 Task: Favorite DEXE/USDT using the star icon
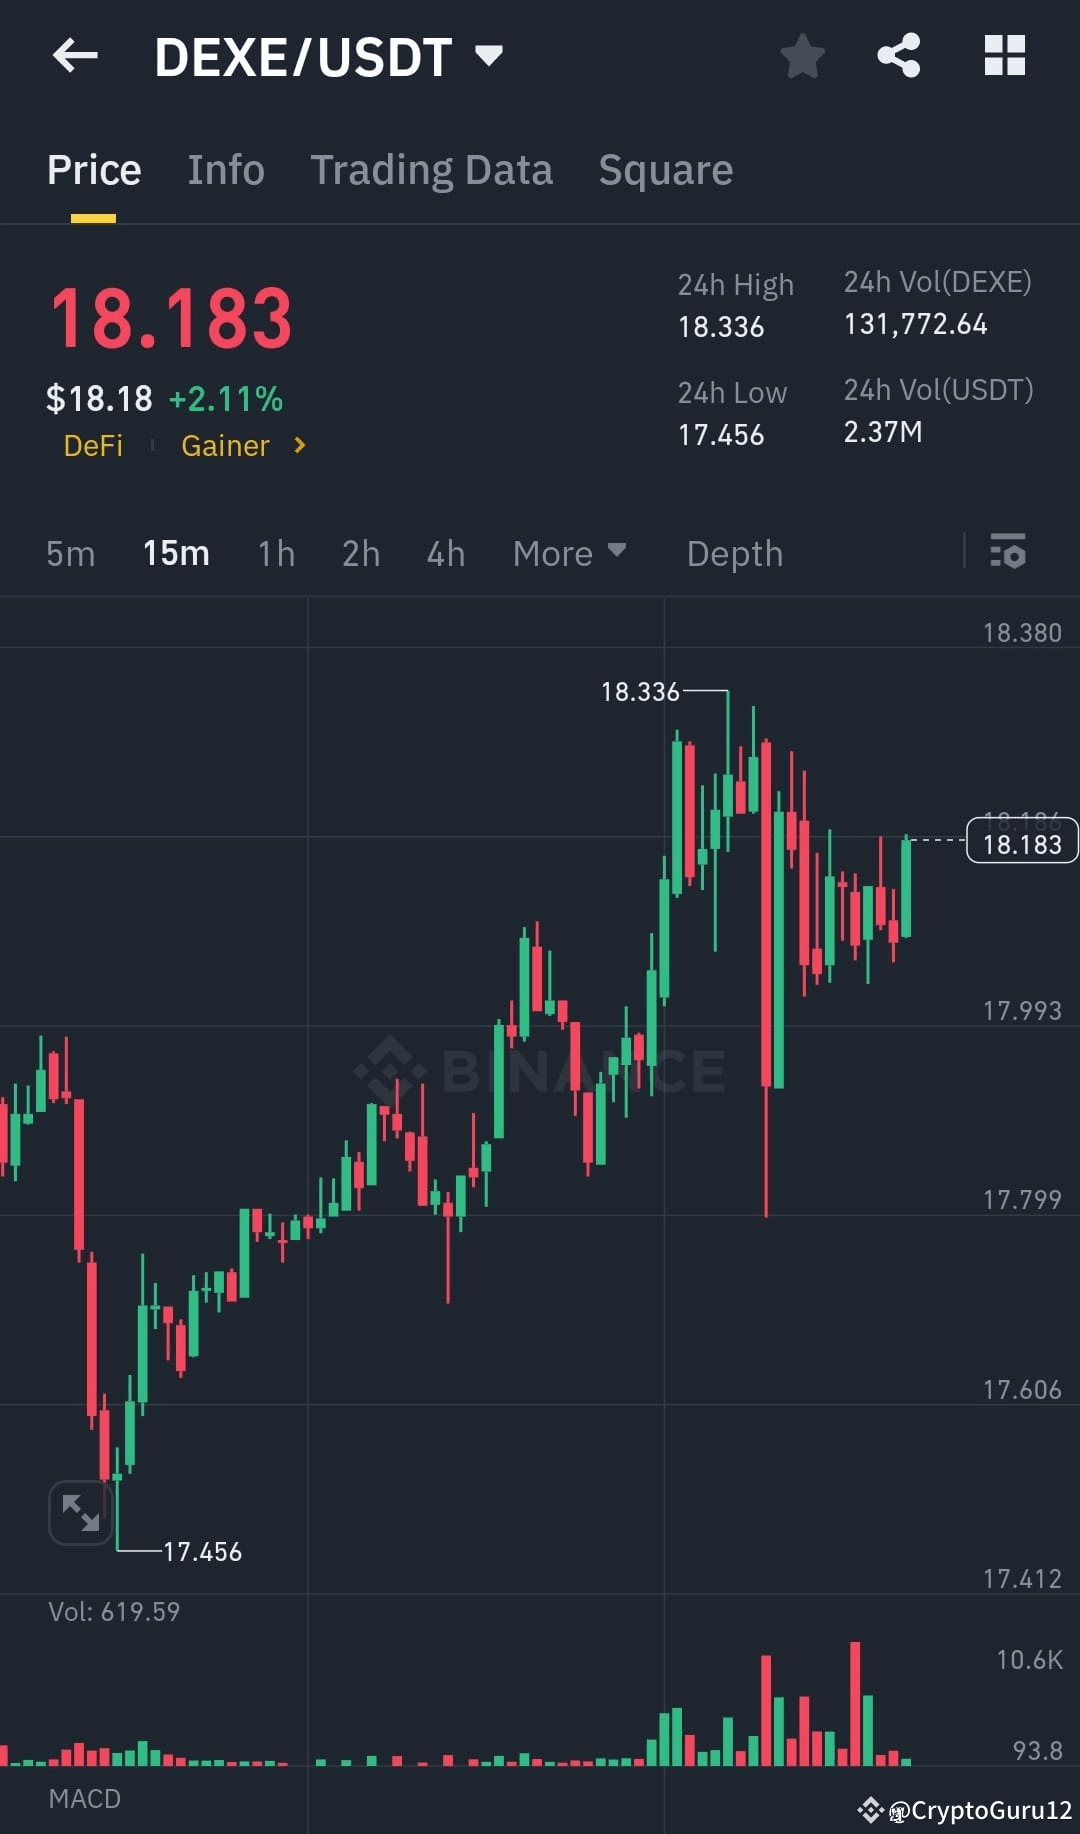pos(803,57)
